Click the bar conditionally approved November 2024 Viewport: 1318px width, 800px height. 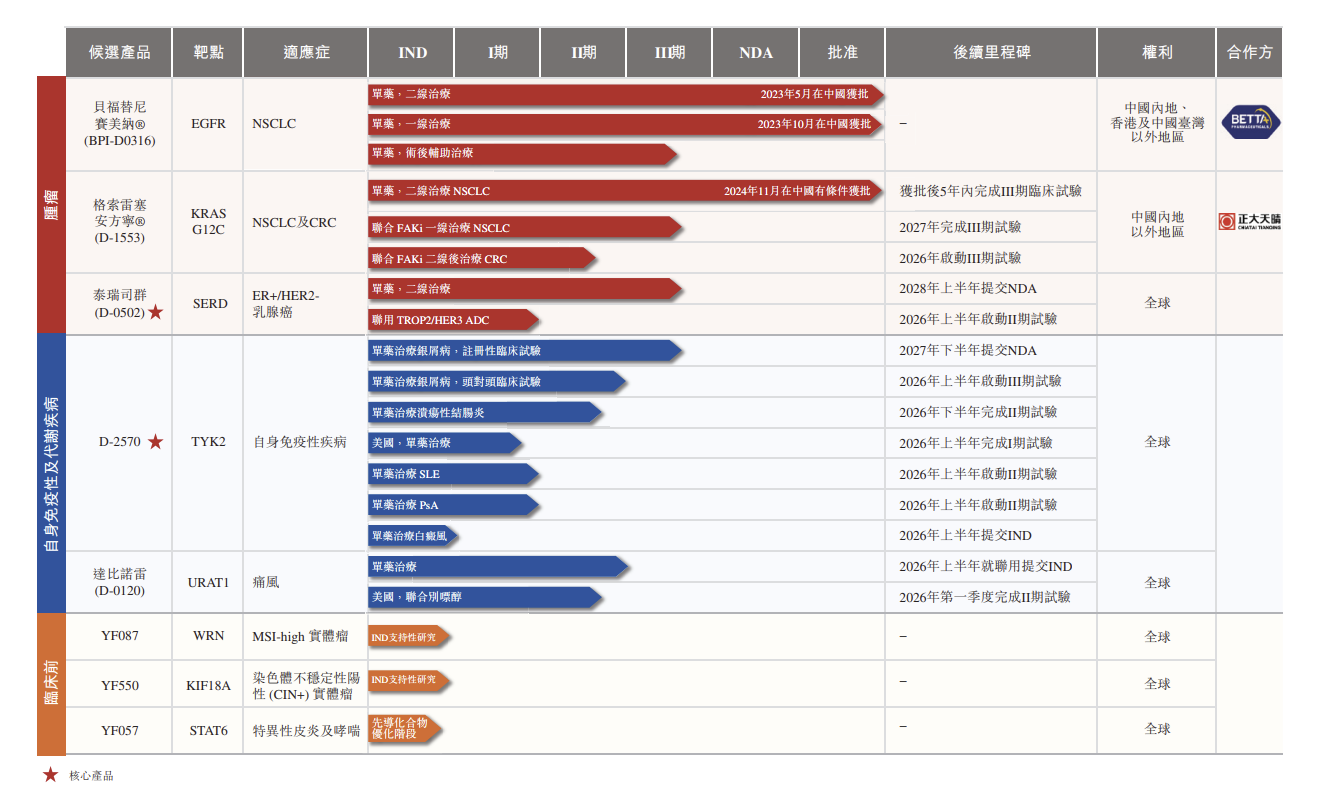pyautogui.click(x=627, y=190)
